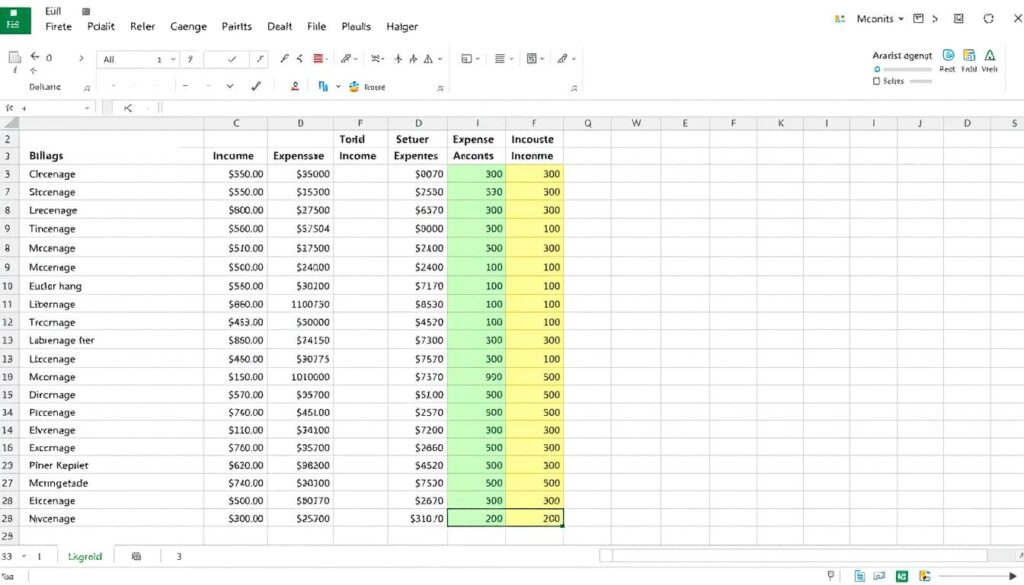The height and width of the screenshot is (585, 1024).
Task: Open the Pairtts tab
Action: point(236,27)
